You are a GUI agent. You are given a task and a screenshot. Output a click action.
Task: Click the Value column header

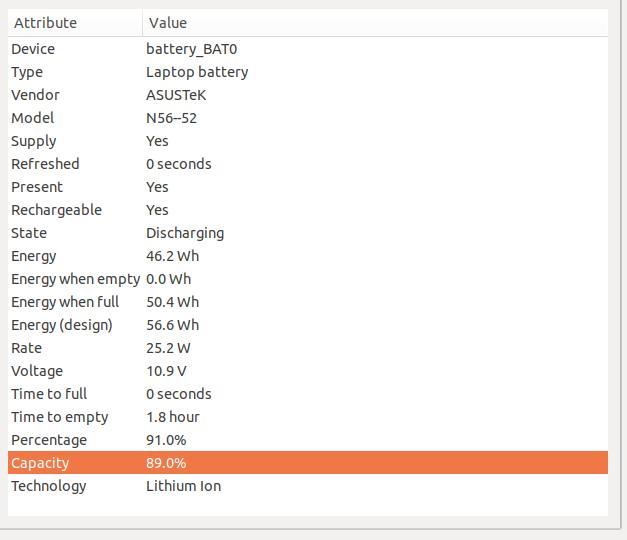375,23
